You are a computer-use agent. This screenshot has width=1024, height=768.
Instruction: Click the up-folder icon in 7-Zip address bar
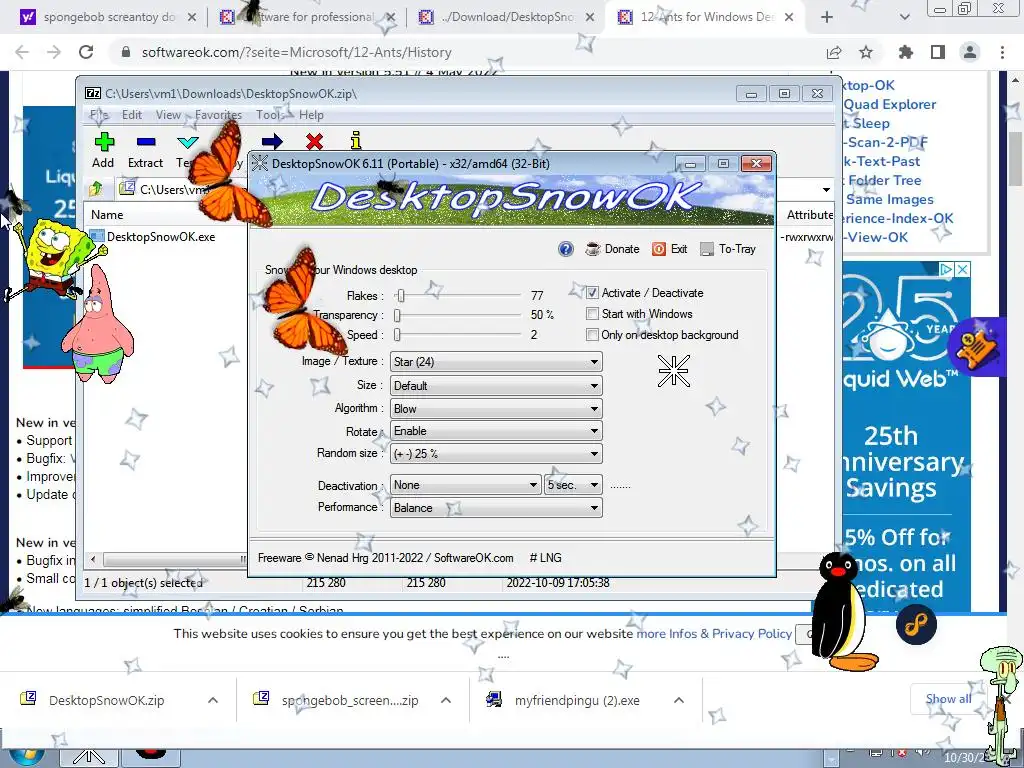coord(96,189)
